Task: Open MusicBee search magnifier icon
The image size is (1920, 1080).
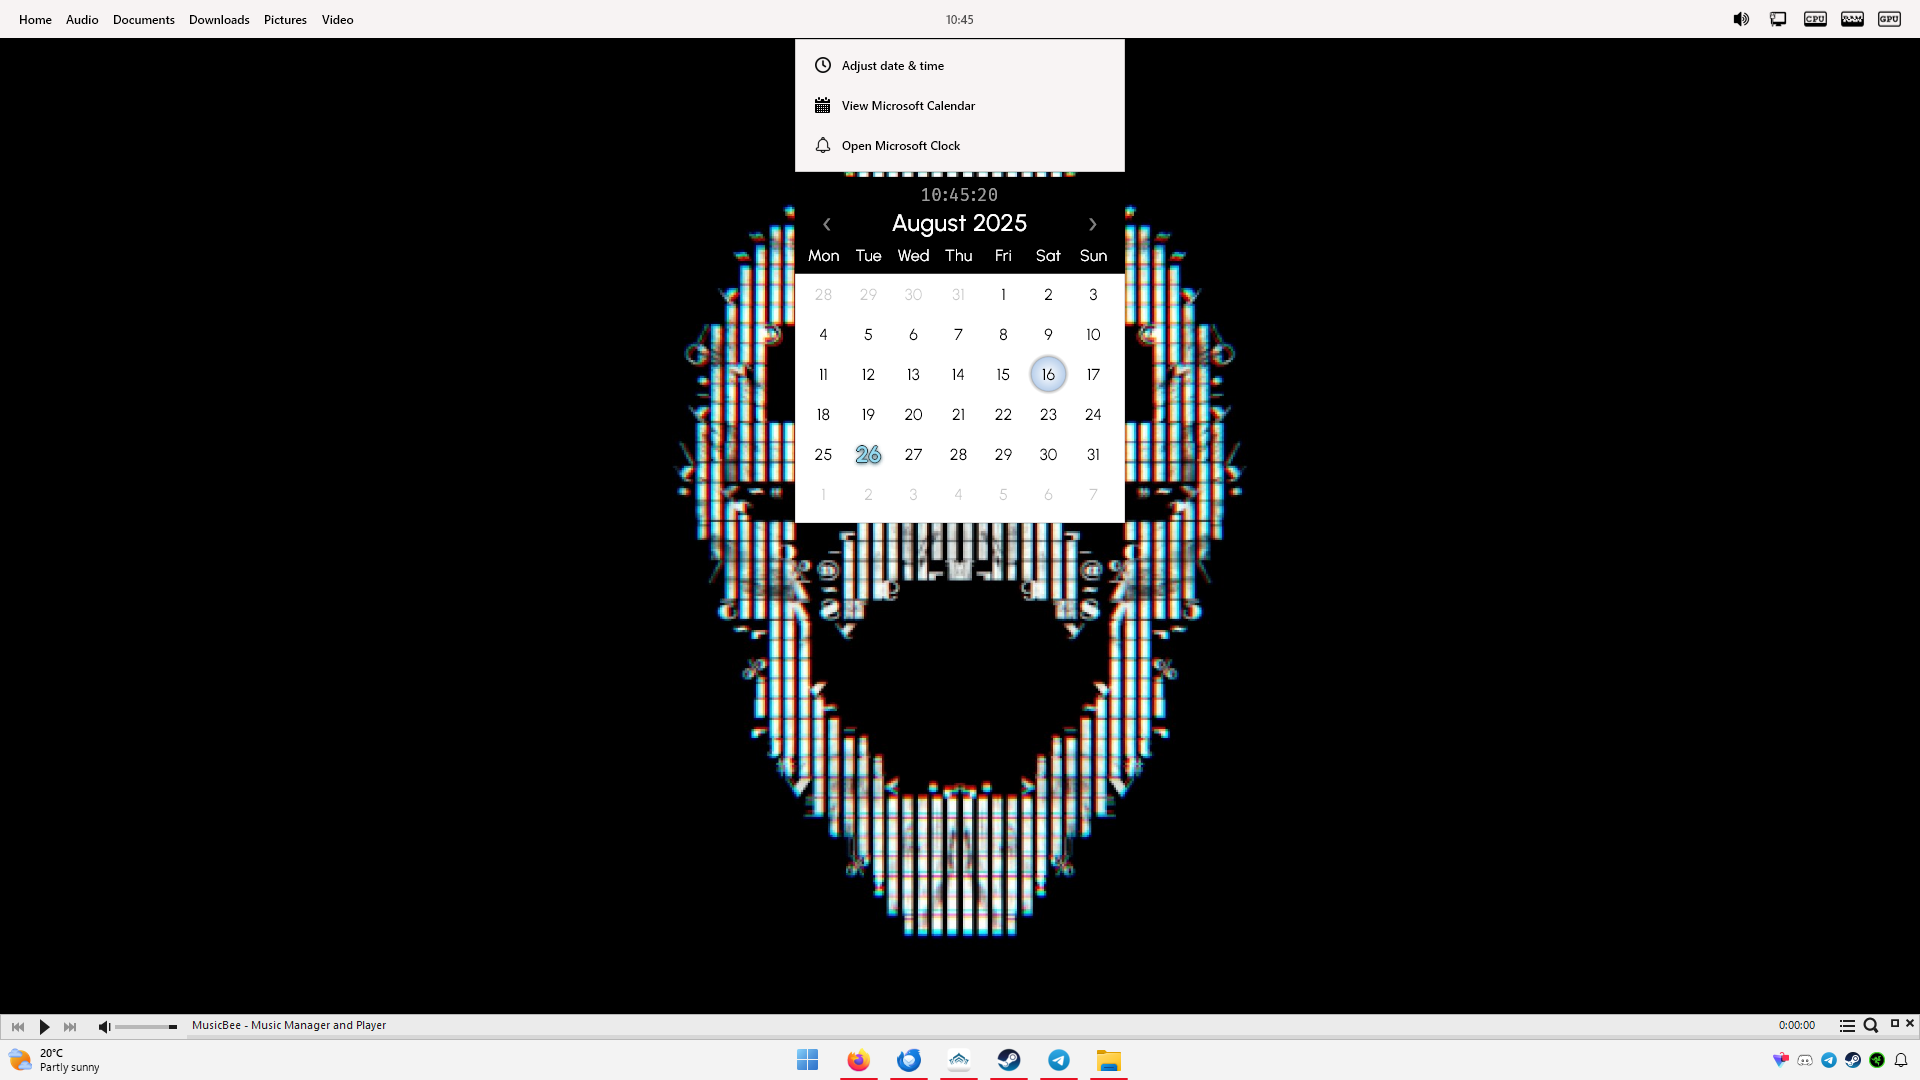Action: (x=1870, y=1025)
